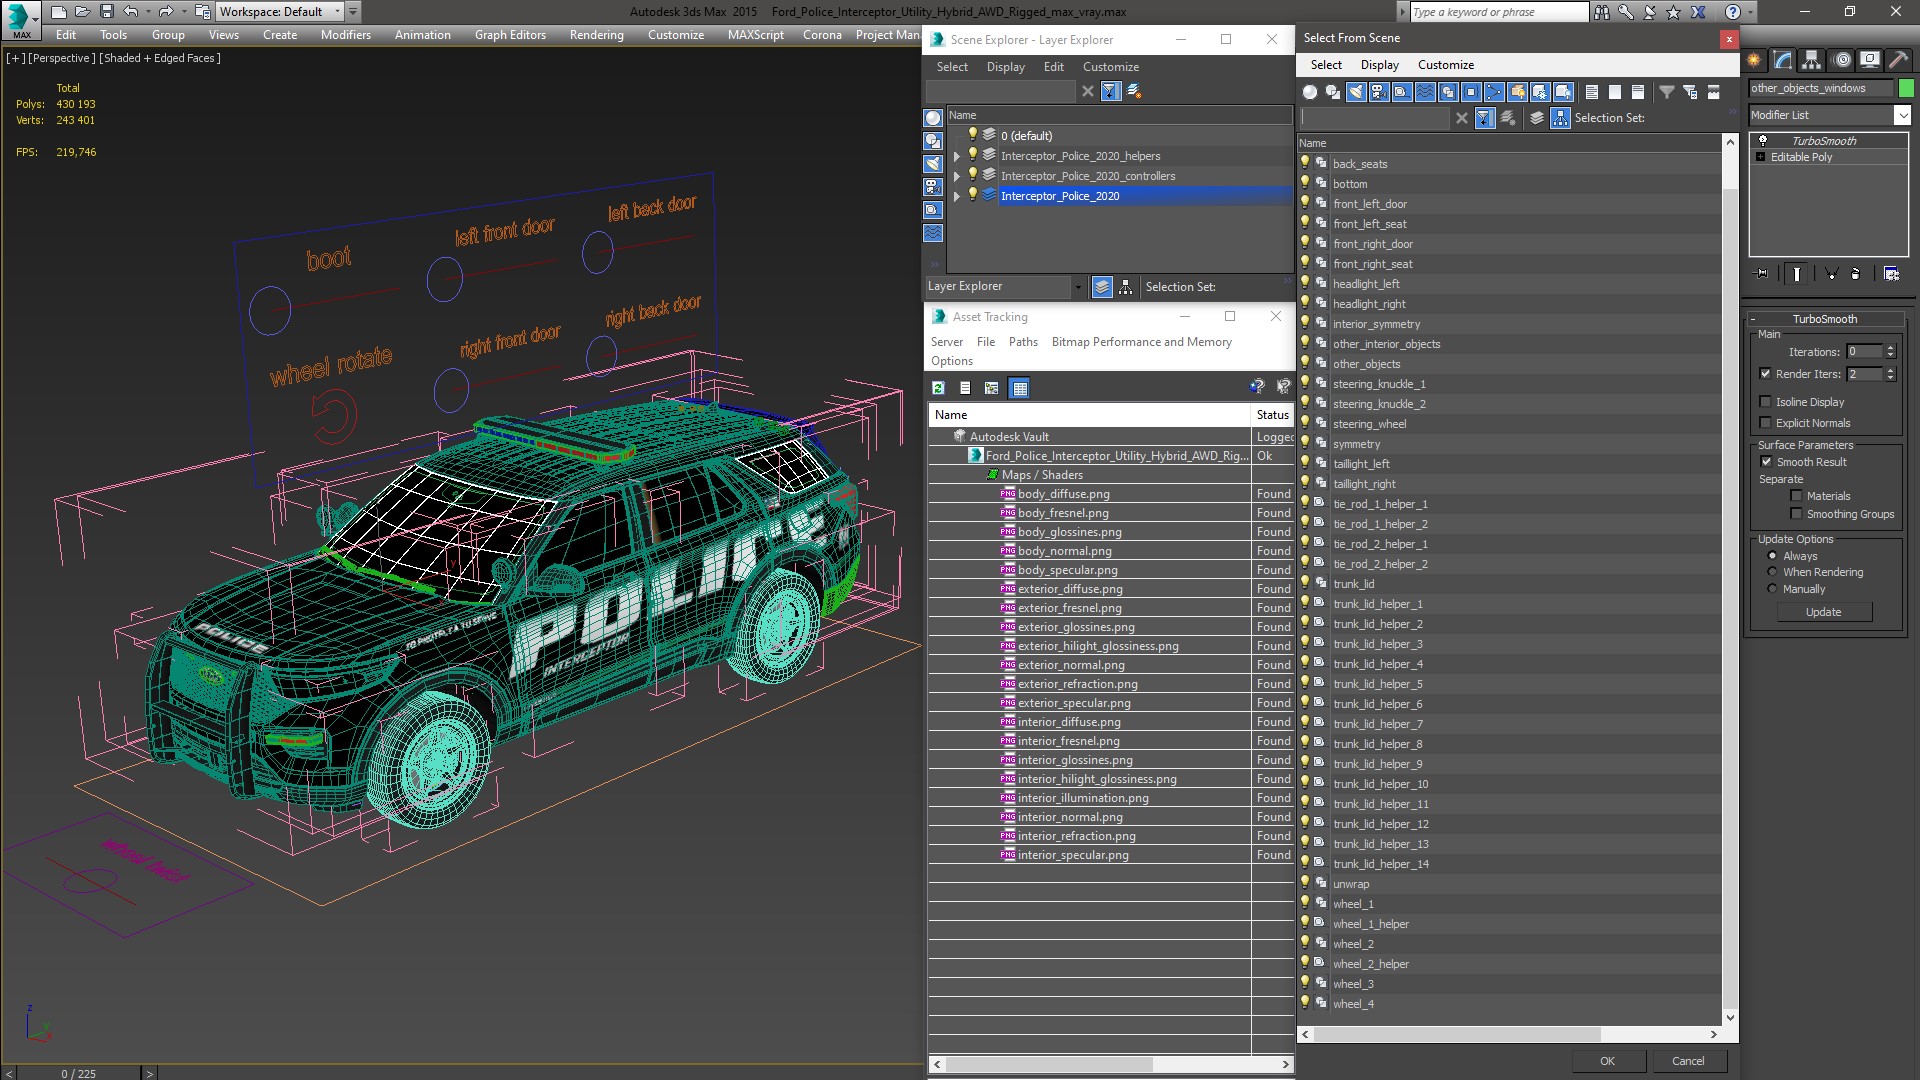Open the Graph Editors menu
This screenshot has height=1080, width=1920.
click(x=510, y=35)
